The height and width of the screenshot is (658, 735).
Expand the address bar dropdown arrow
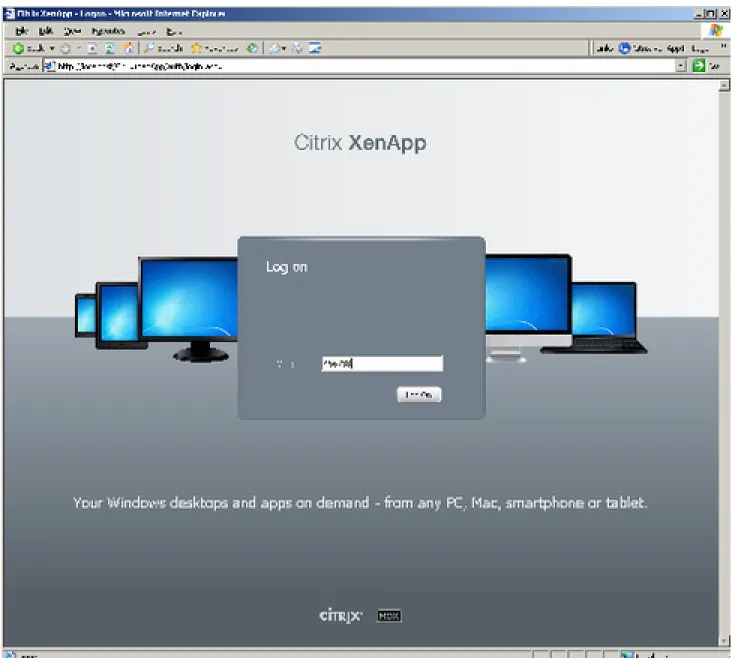click(681, 66)
